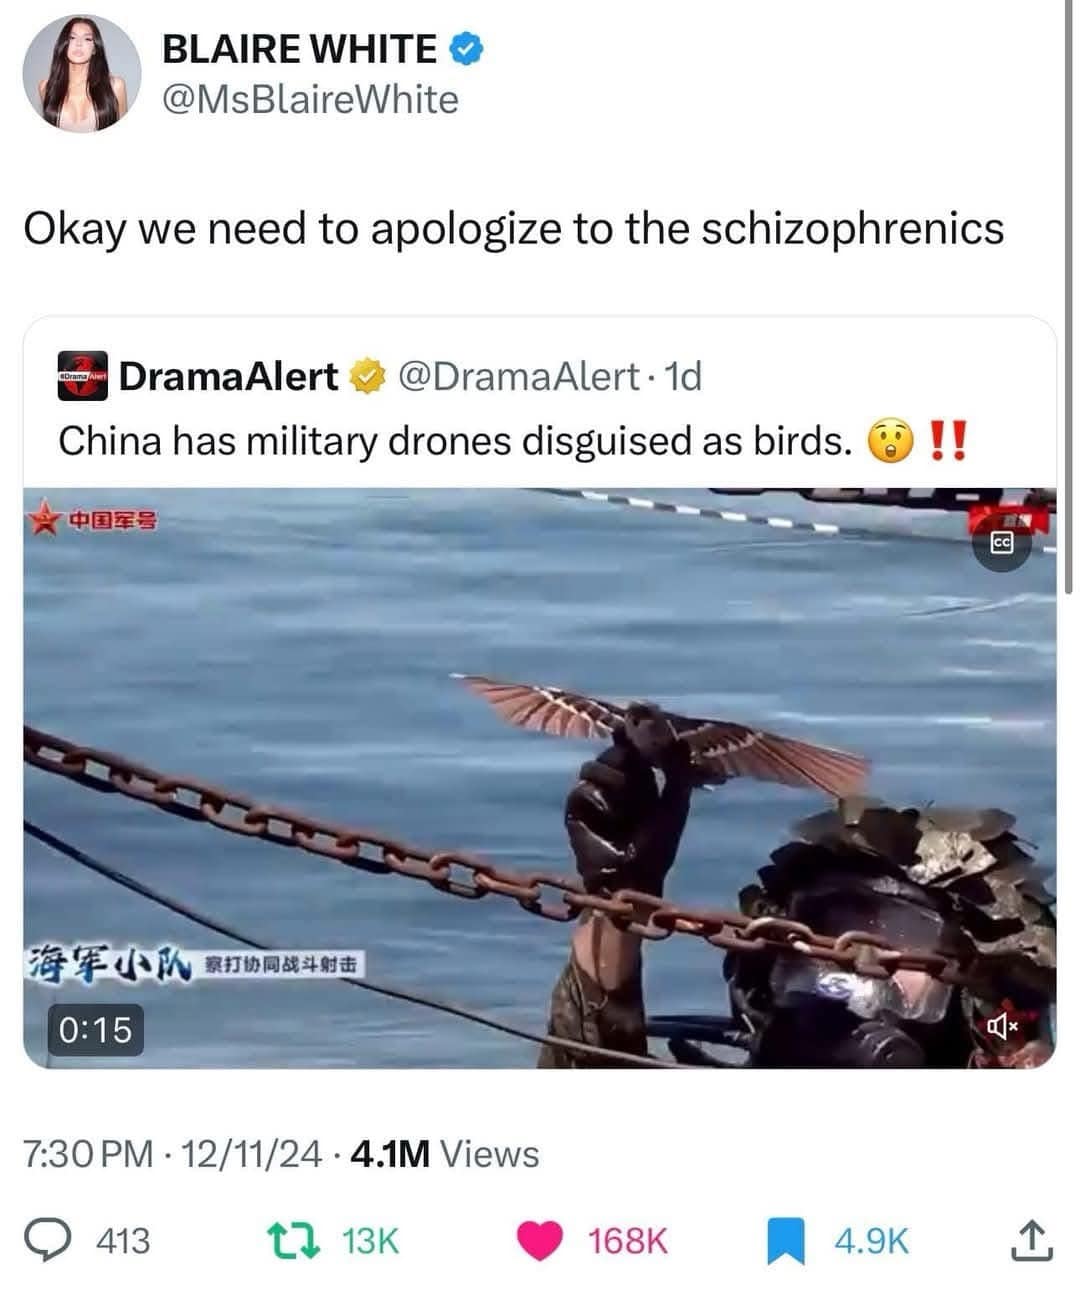Open Blaire White's profile picture
Image resolution: width=1080 pixels, height=1290 pixels.
82,73
